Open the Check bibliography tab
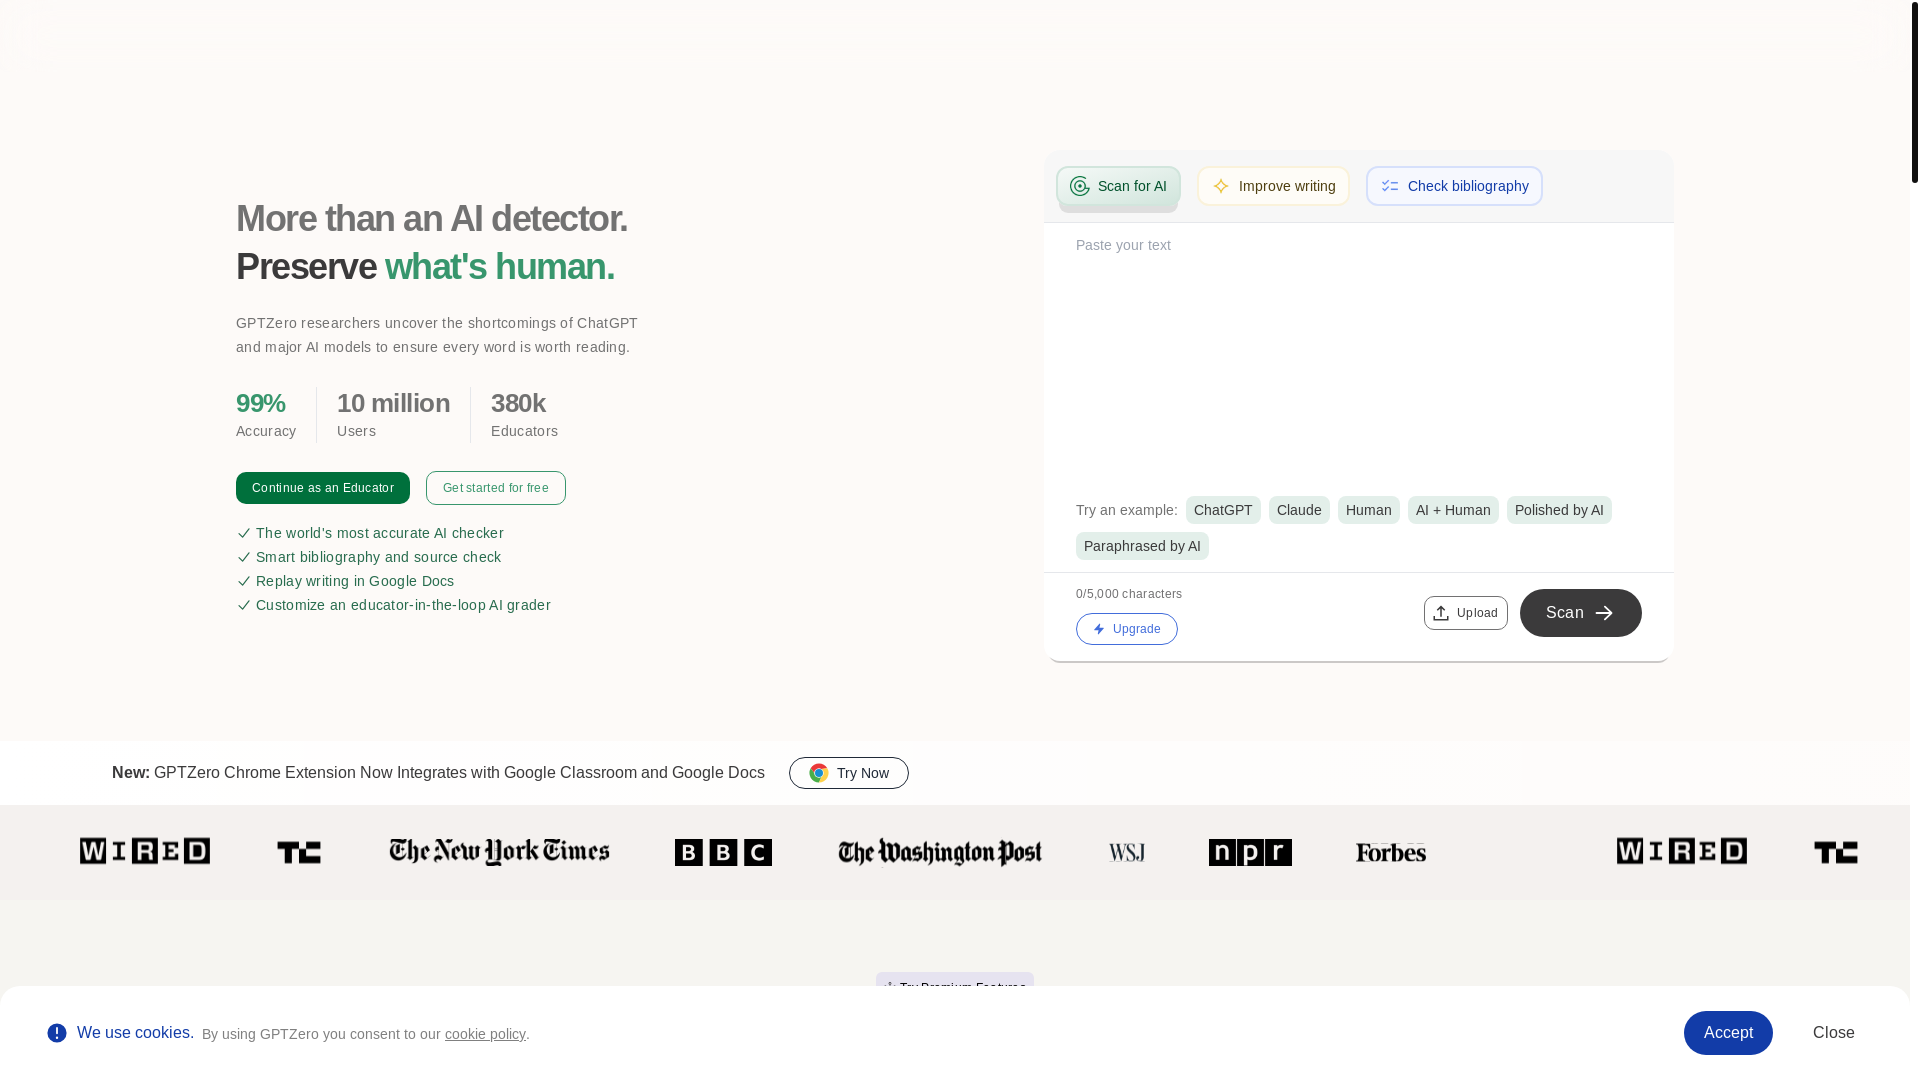Image resolution: width=1920 pixels, height=1080 pixels. [x=1454, y=186]
